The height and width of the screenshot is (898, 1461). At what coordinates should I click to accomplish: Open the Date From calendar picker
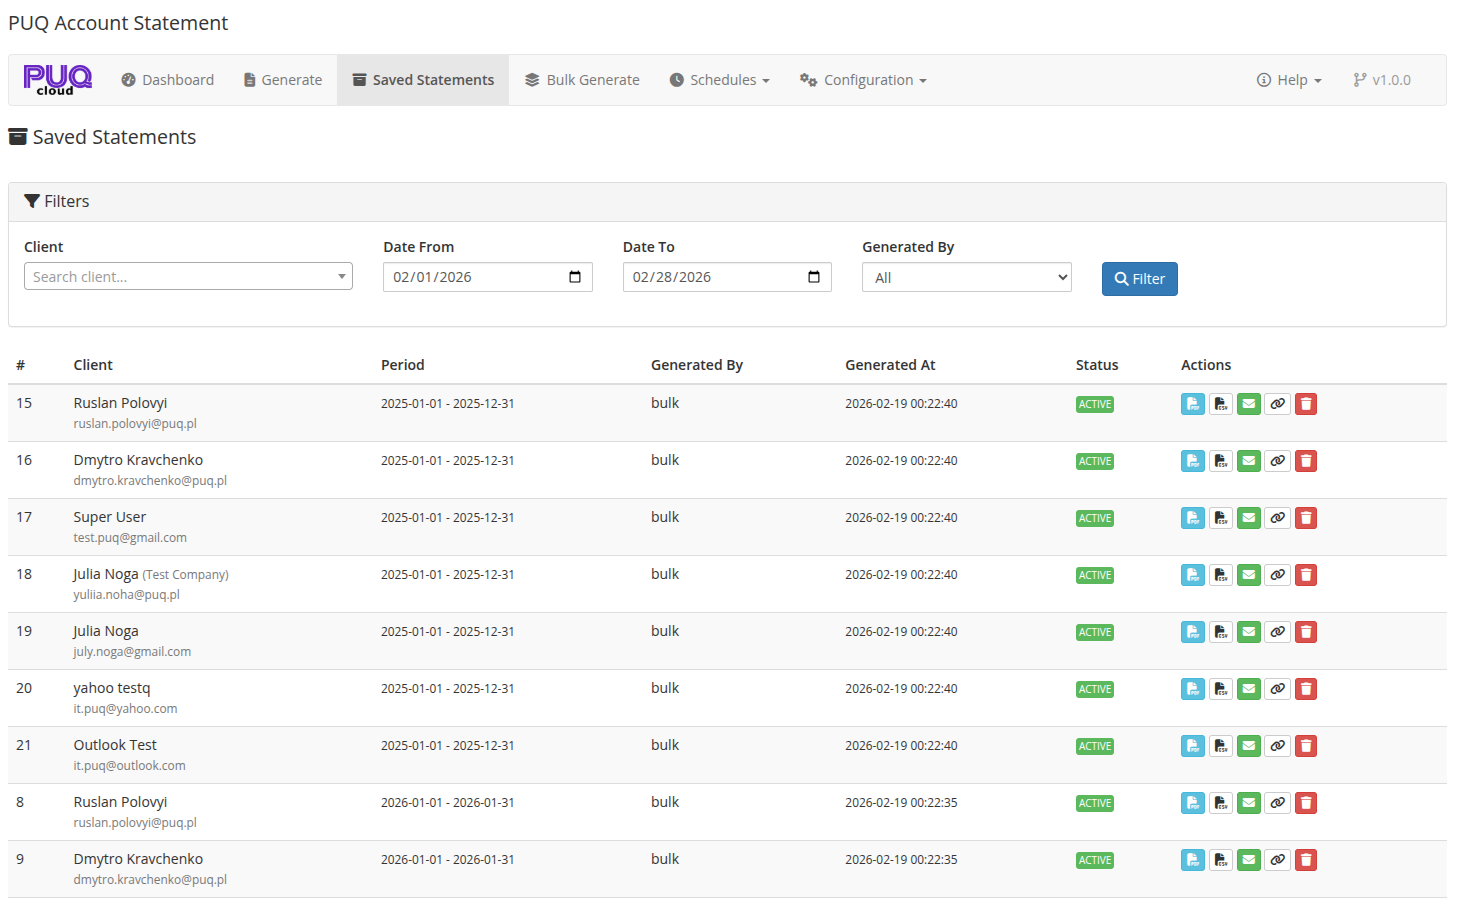(575, 277)
